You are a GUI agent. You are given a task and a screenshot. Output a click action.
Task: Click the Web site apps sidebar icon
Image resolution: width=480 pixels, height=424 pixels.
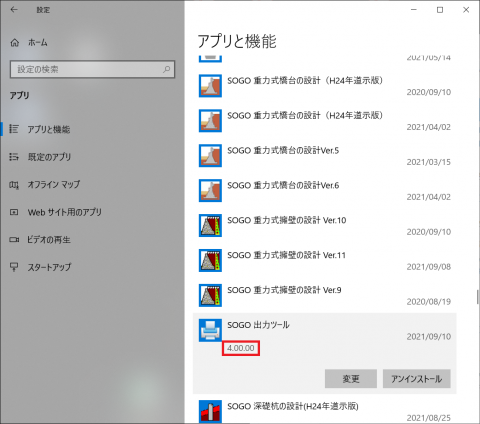click(14, 212)
